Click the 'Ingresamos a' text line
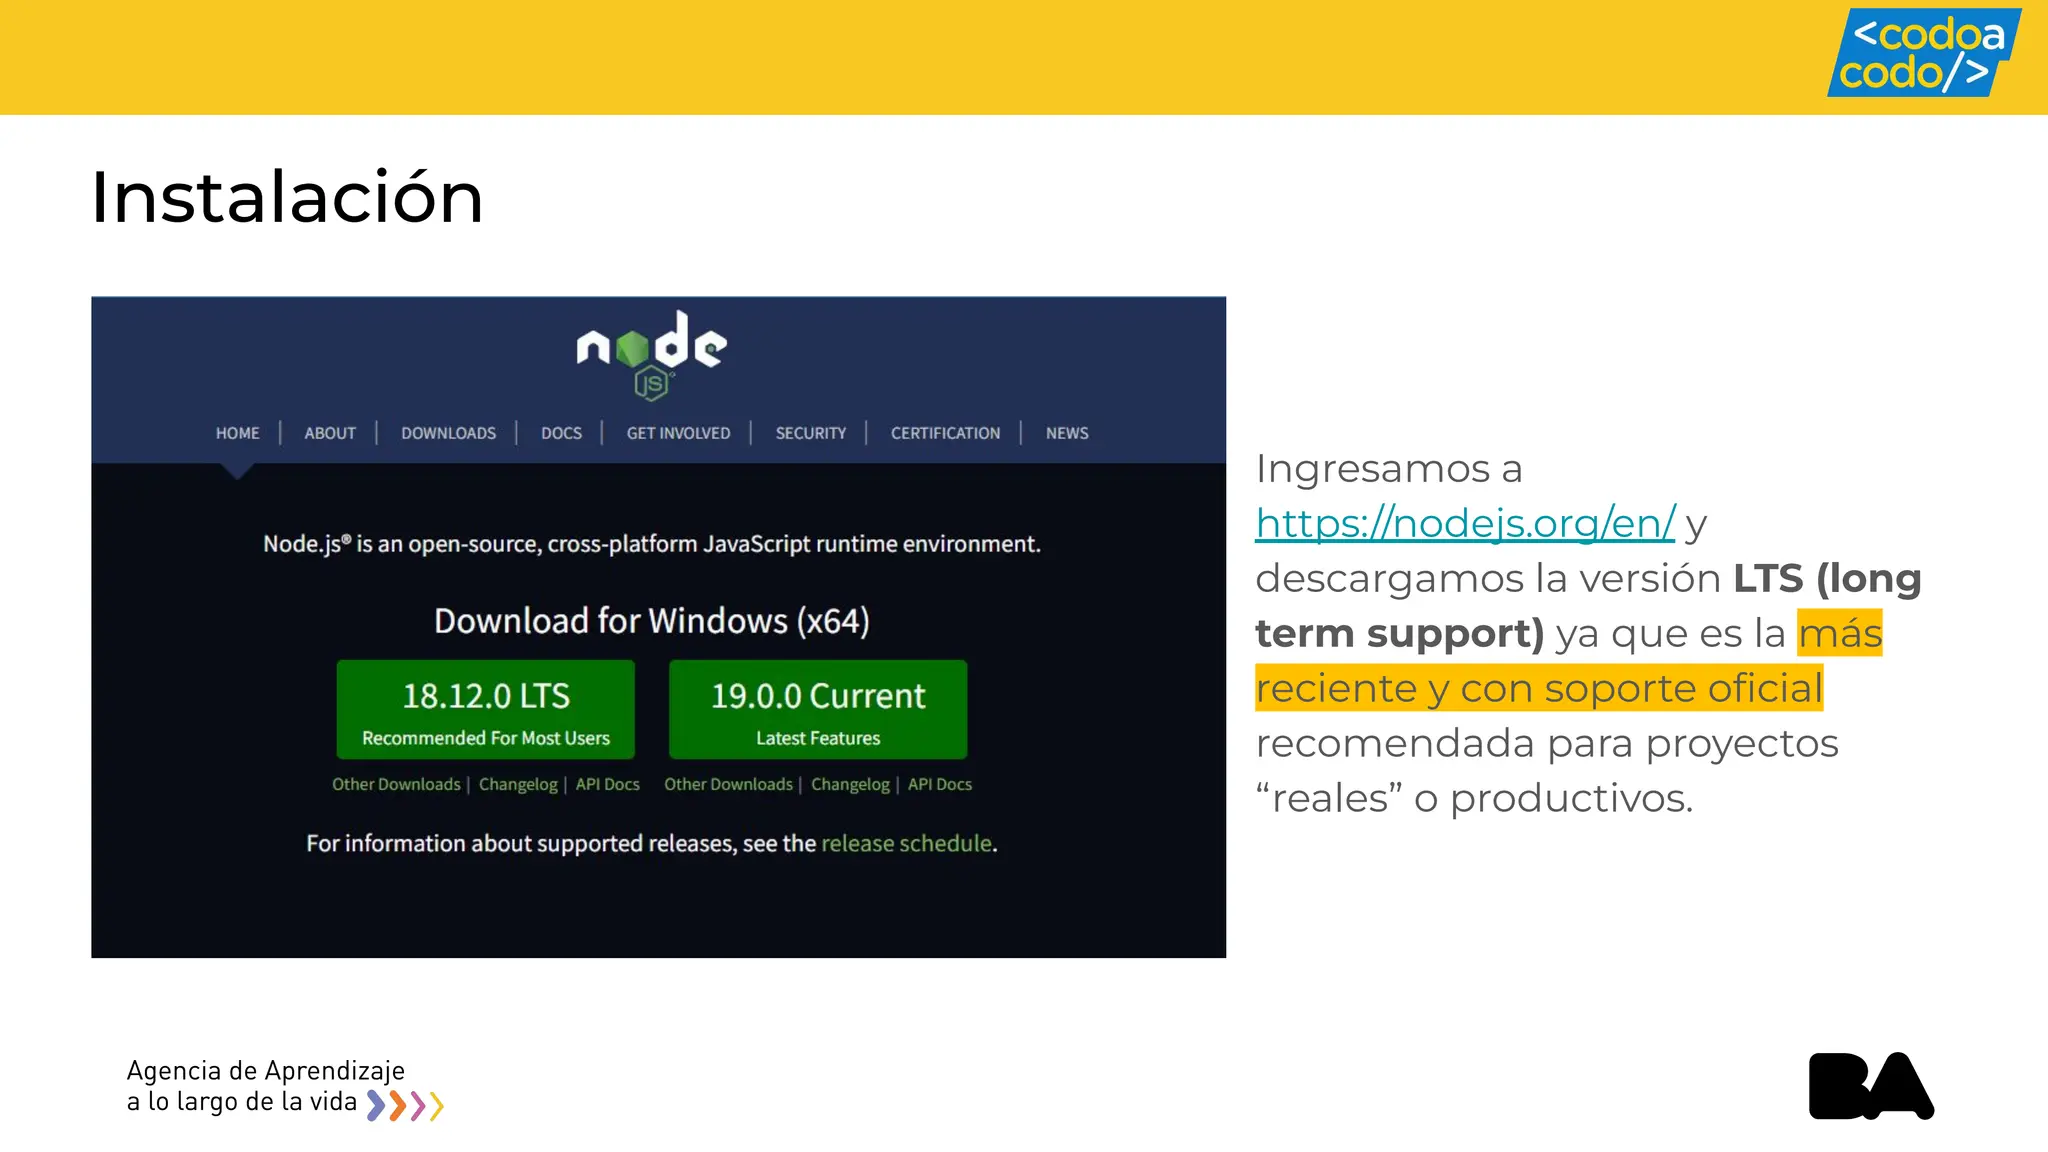The image size is (2048, 1152). pos(1389,468)
